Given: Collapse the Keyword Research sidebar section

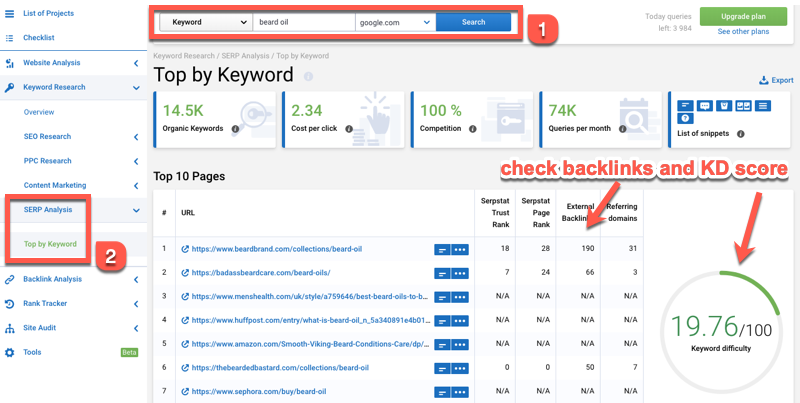Looking at the screenshot, I should click(x=136, y=88).
